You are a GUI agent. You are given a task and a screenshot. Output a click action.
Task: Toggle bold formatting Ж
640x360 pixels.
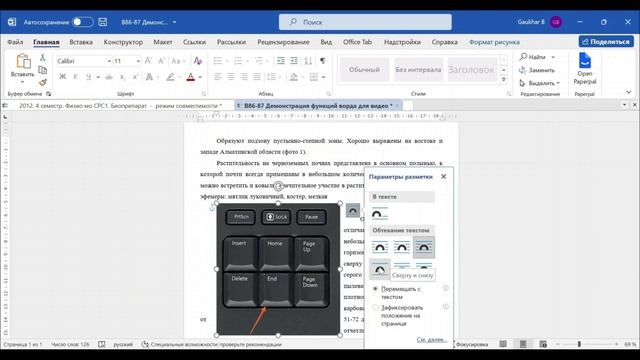pos(62,77)
